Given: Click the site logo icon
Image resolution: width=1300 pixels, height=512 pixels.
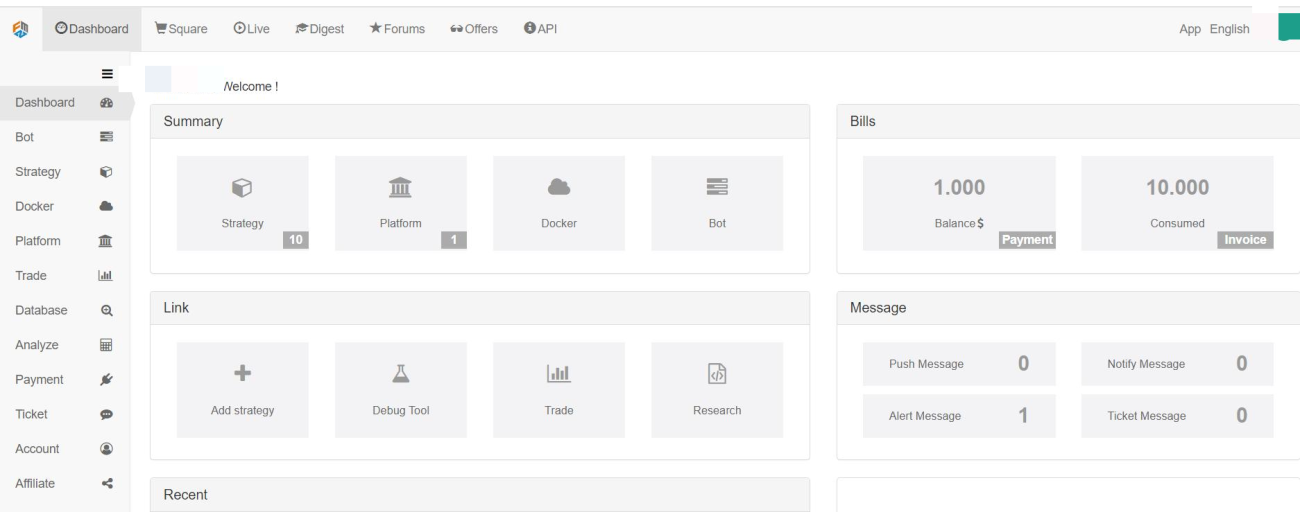Looking at the screenshot, I should click(18, 29).
